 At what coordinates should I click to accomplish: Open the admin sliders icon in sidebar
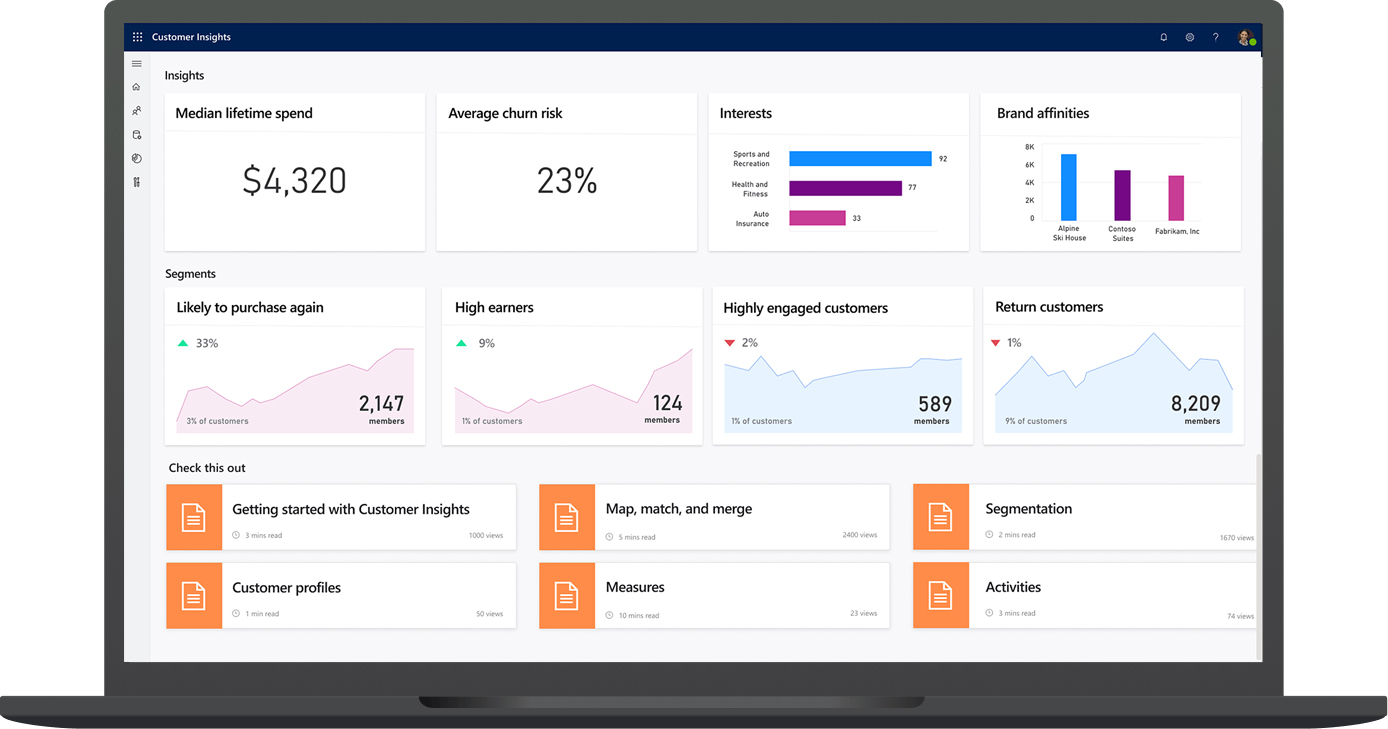pos(137,182)
